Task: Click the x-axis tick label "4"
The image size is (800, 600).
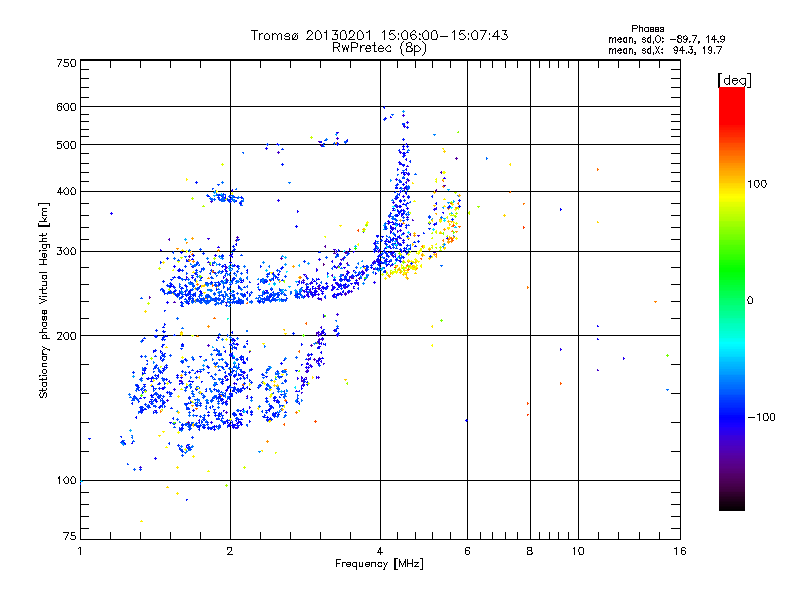Action: pyautogui.click(x=380, y=551)
